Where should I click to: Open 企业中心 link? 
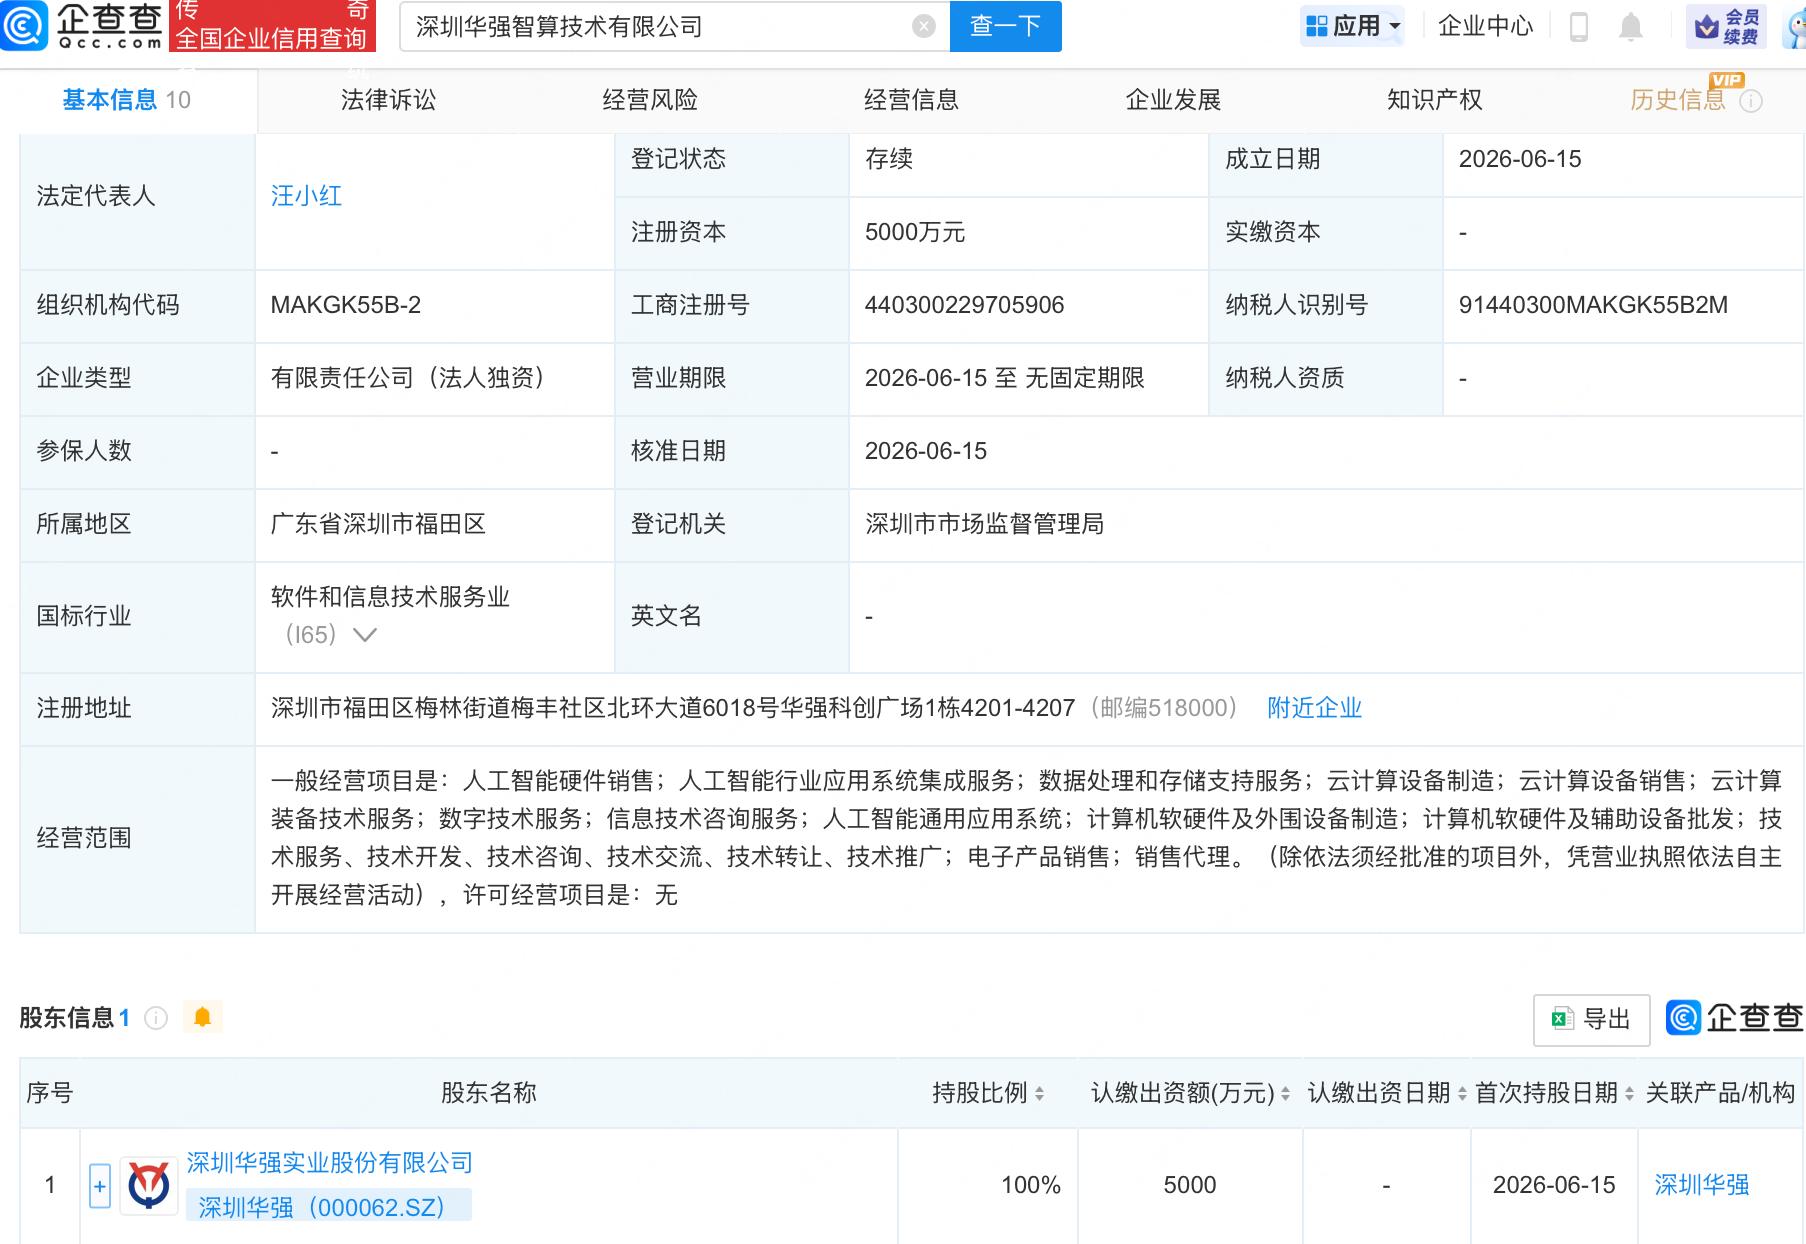1485,27
